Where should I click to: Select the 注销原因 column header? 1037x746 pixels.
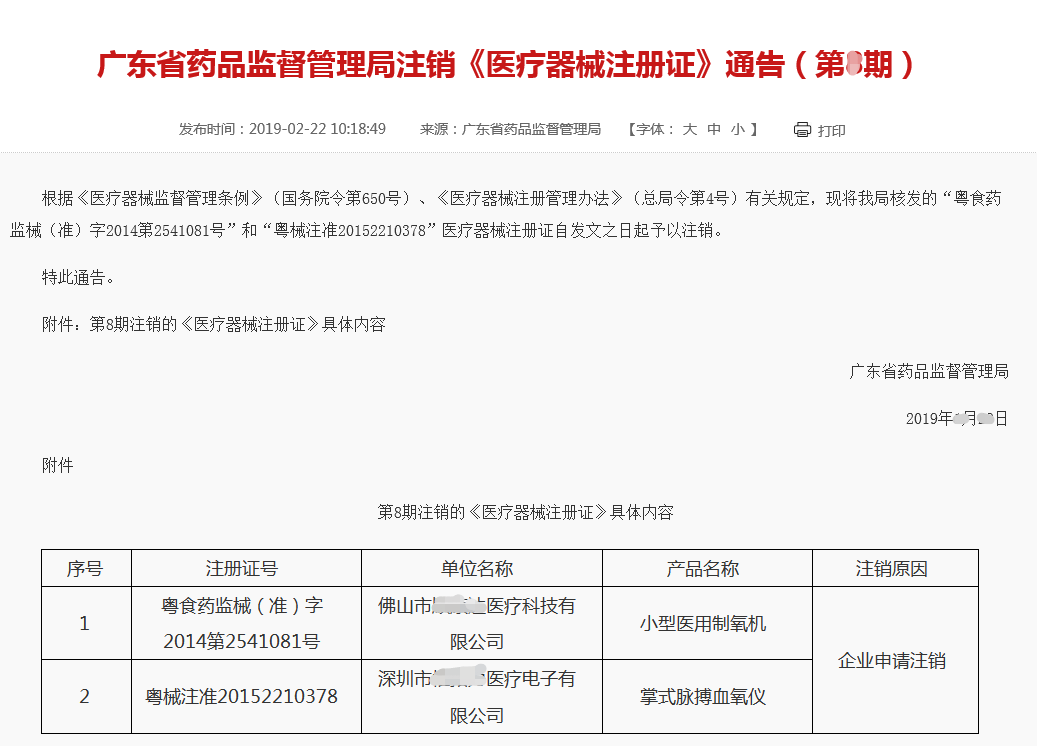(891, 568)
